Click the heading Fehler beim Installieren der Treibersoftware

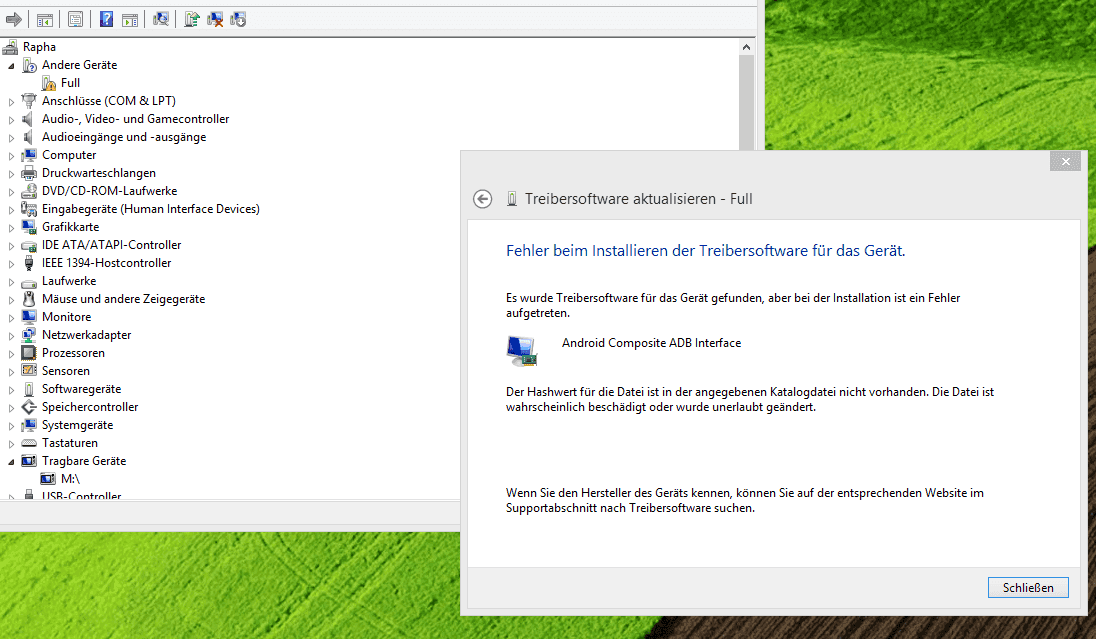coord(705,251)
